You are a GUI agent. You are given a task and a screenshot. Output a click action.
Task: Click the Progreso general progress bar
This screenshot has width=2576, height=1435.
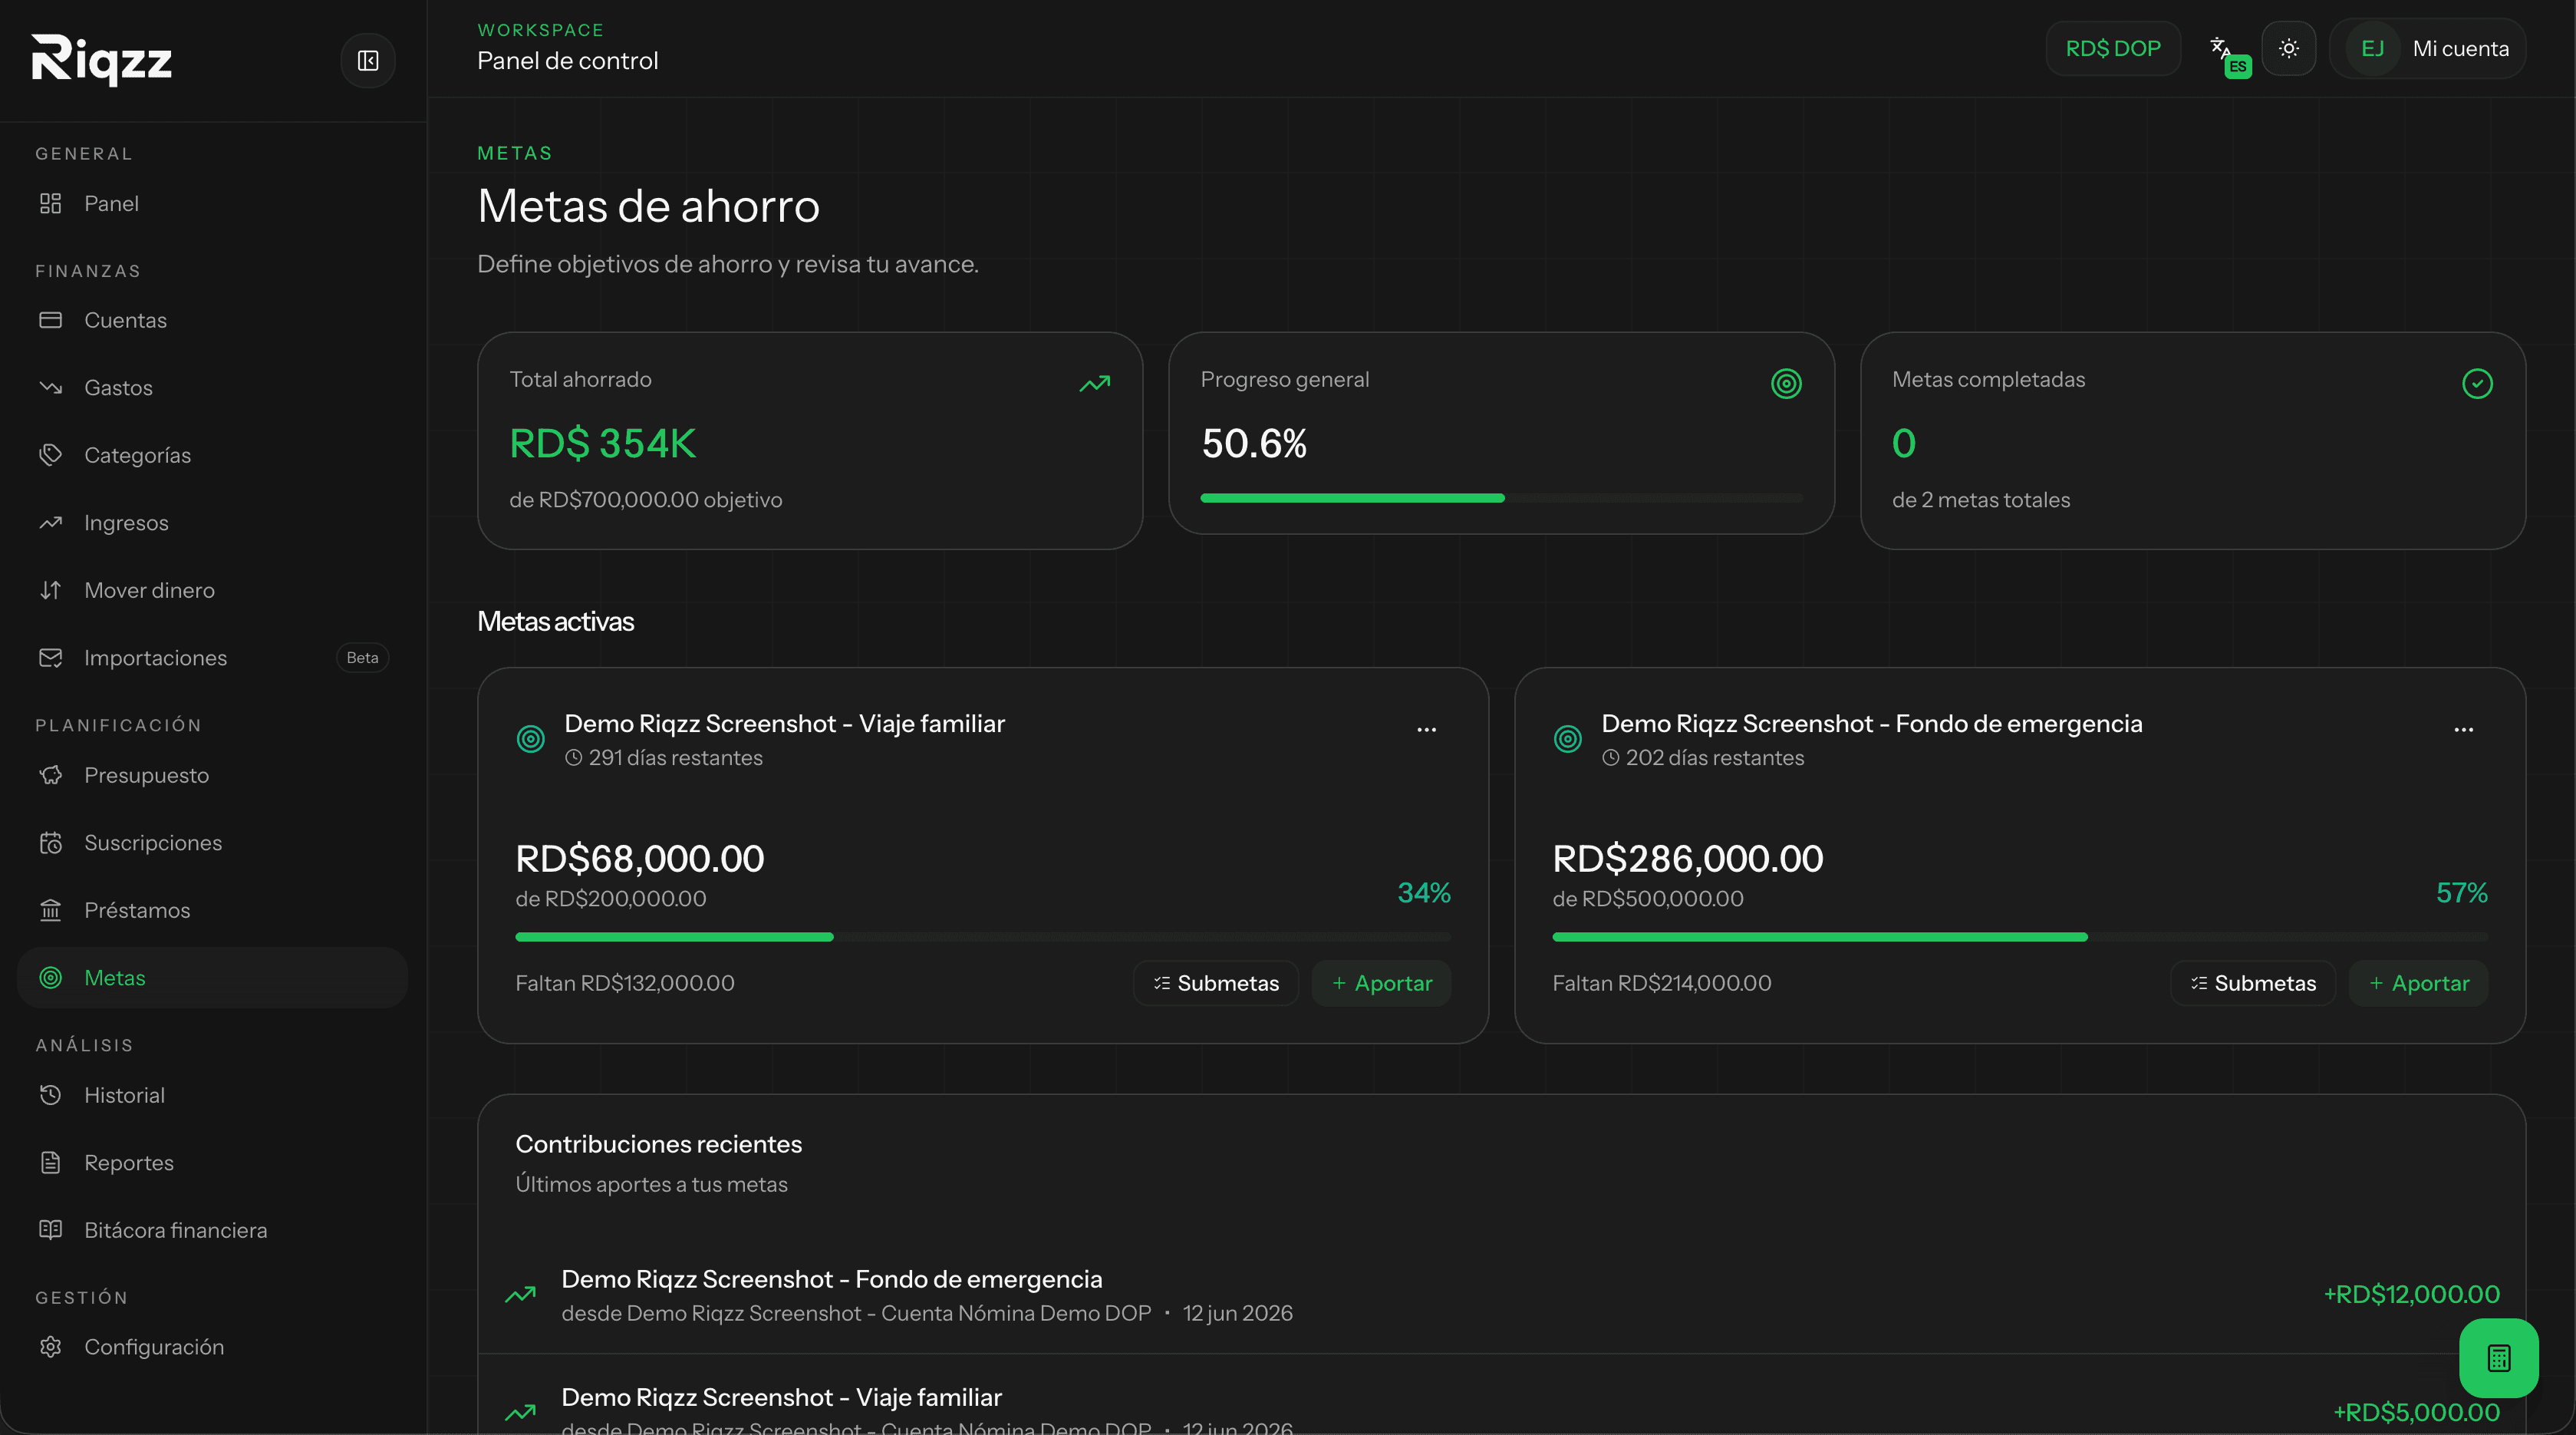click(x=1501, y=498)
